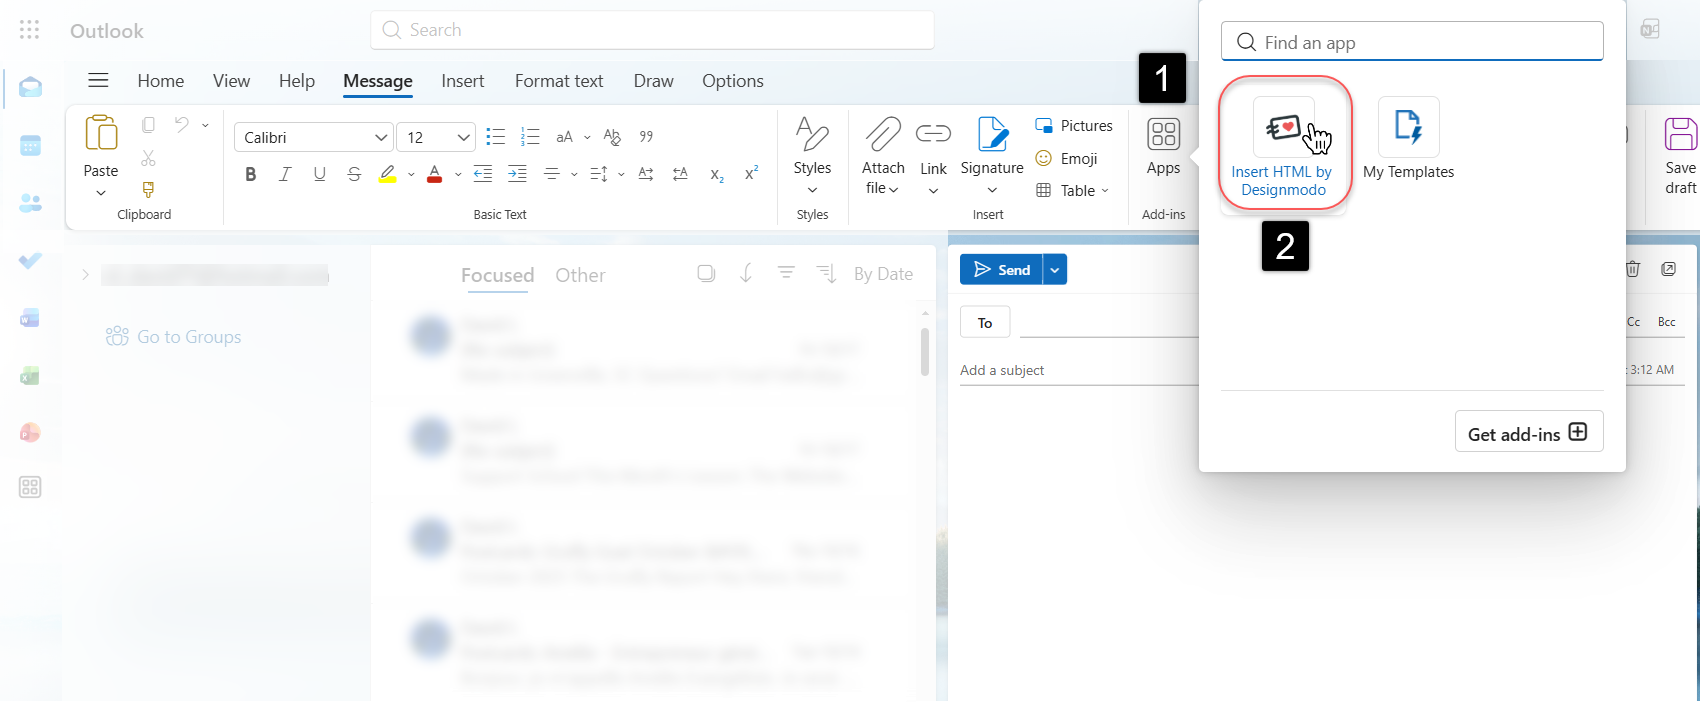Open the Apps add-ins button
The height and width of the screenshot is (702, 1700).
pos(1163,147)
